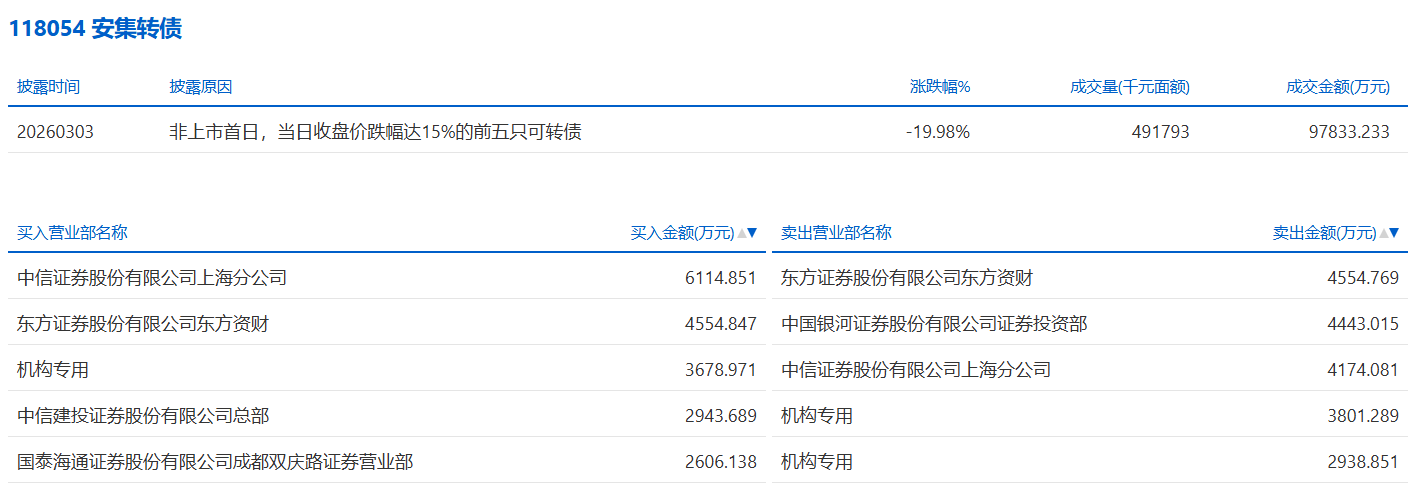The width and height of the screenshot is (1415, 483).
Task: Click the 成交量(千元面额) column header
Action: 1130,87
